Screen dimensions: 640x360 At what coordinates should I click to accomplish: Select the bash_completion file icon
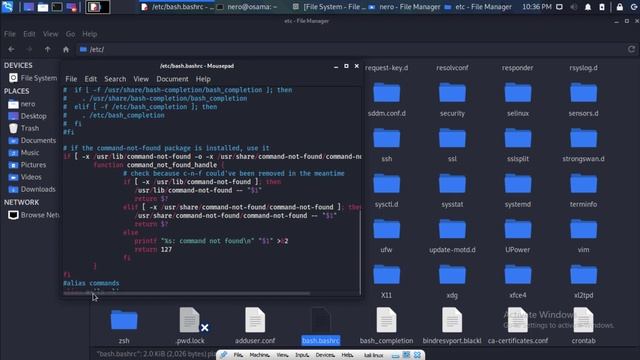[387, 320]
